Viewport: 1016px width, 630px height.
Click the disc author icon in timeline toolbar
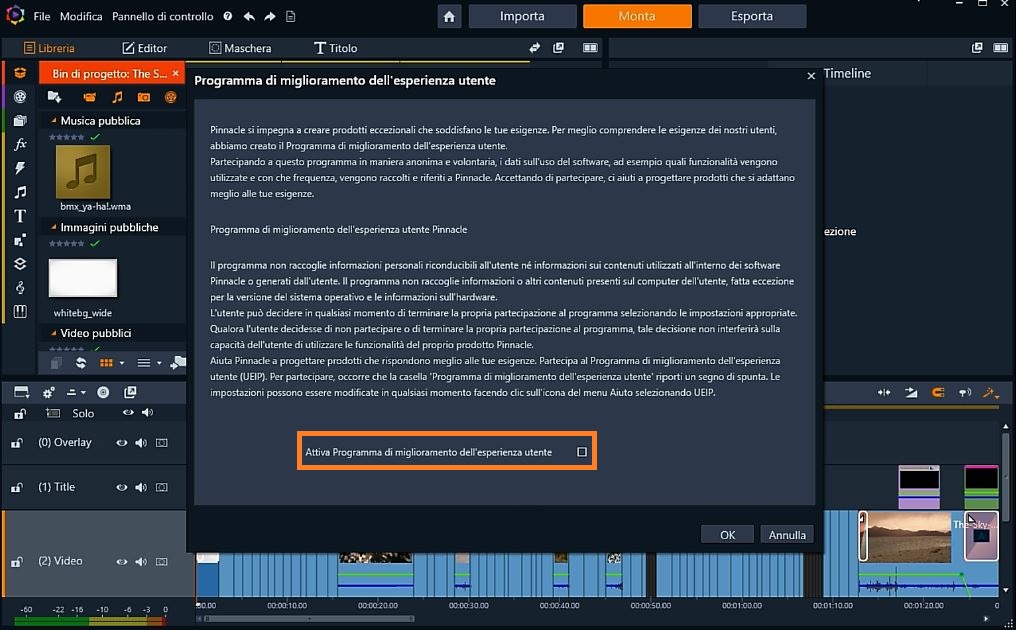[103, 392]
